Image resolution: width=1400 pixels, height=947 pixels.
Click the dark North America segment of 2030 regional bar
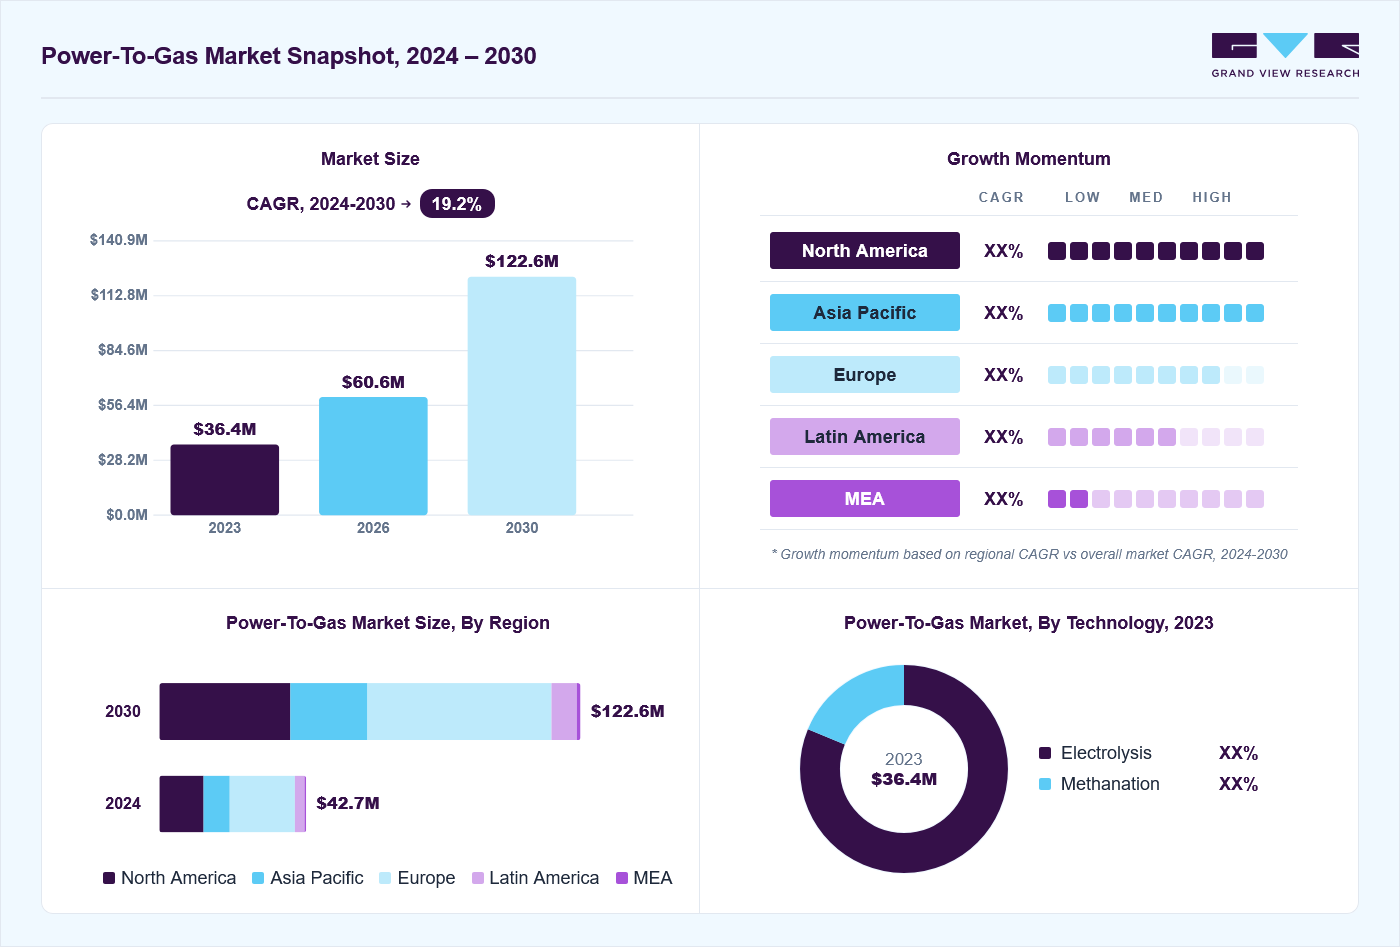[225, 712]
